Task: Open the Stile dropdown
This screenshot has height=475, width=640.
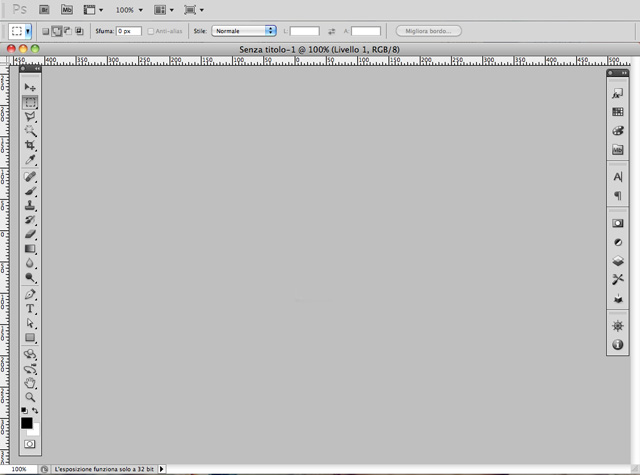Action: click(x=243, y=31)
